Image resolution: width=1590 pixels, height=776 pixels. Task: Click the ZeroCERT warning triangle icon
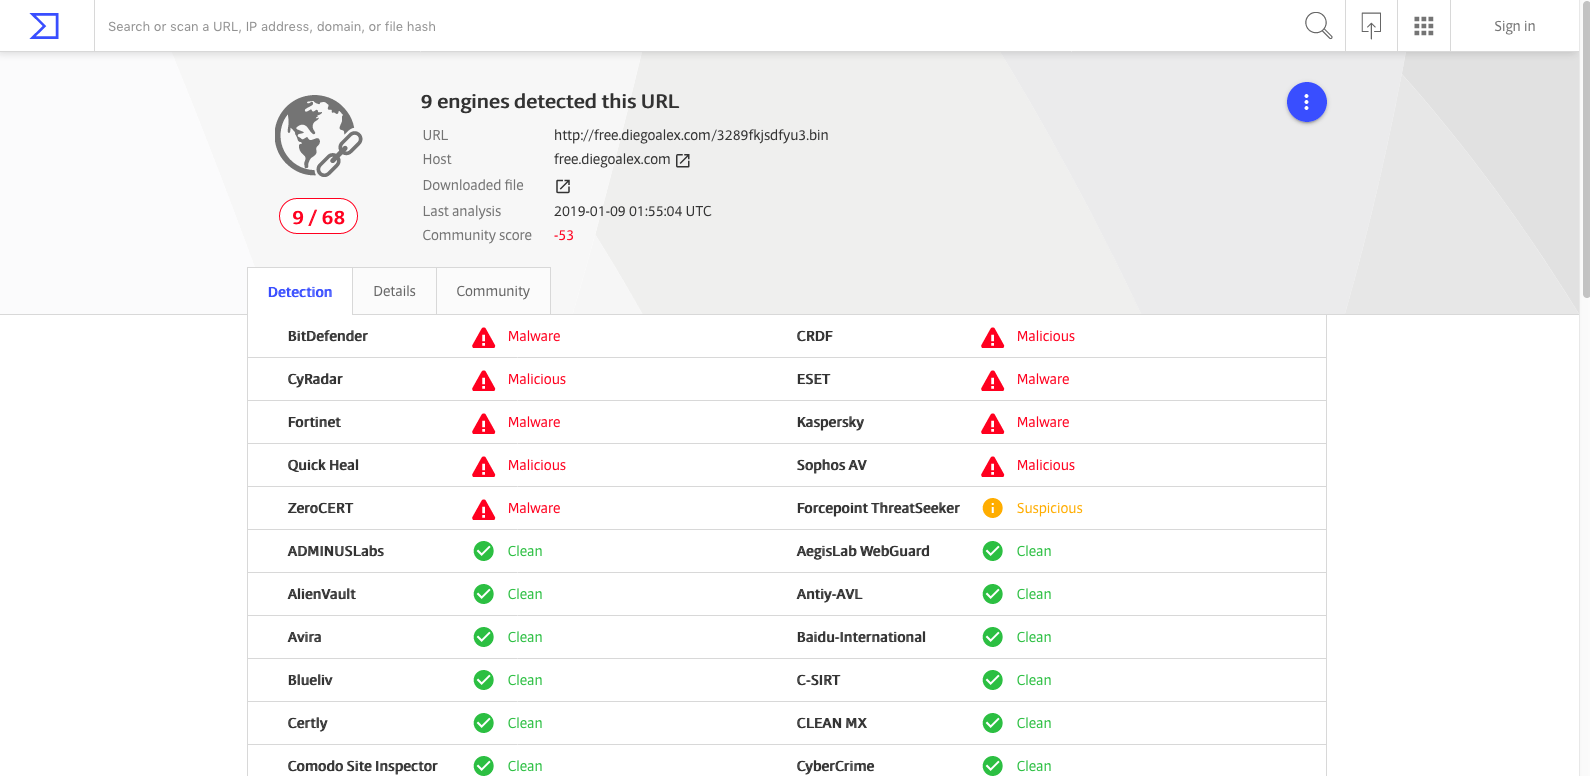coord(484,509)
